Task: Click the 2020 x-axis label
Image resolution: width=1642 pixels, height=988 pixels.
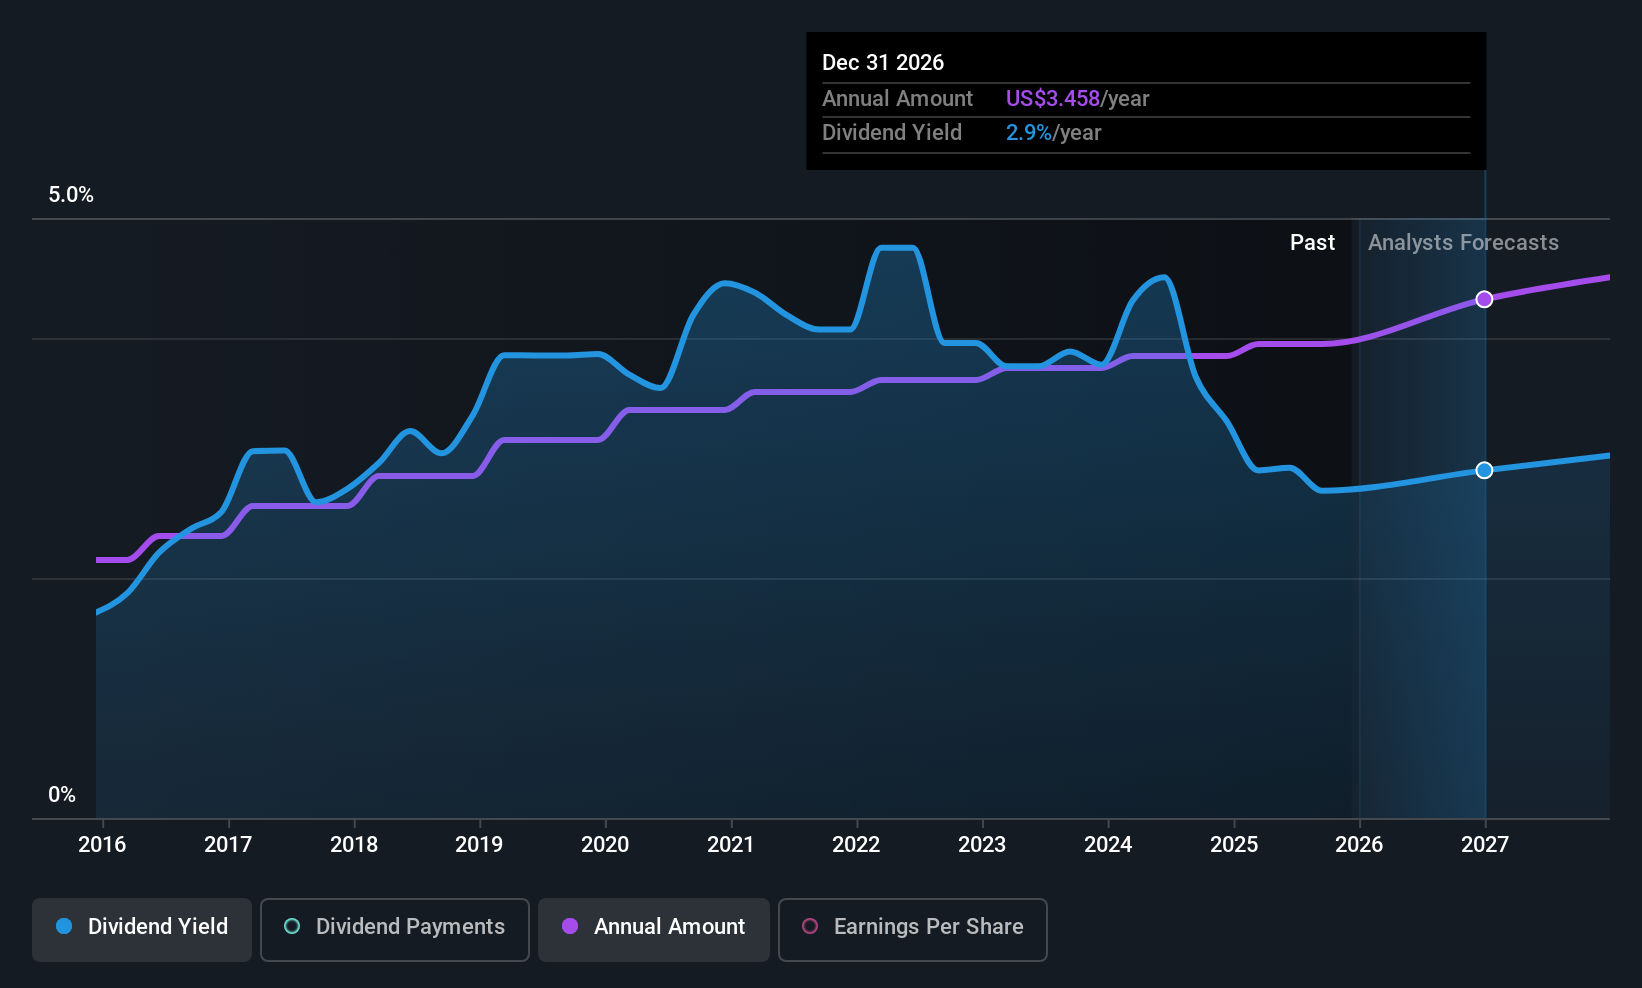Action: click(605, 844)
